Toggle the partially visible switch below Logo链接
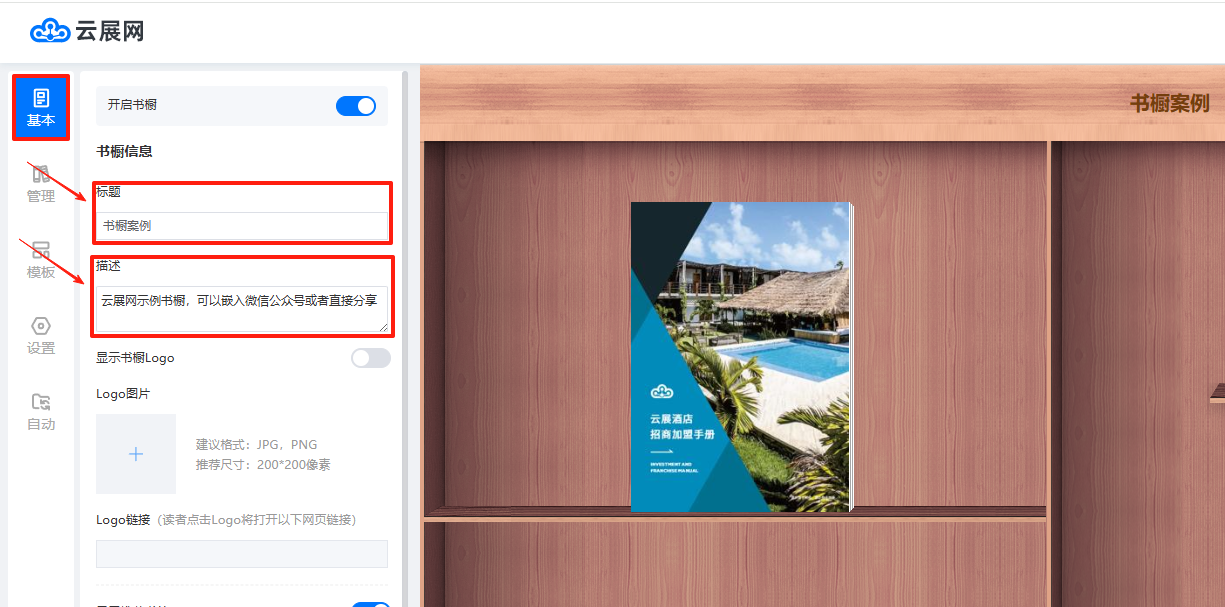The image size is (1225, 607). (370, 603)
